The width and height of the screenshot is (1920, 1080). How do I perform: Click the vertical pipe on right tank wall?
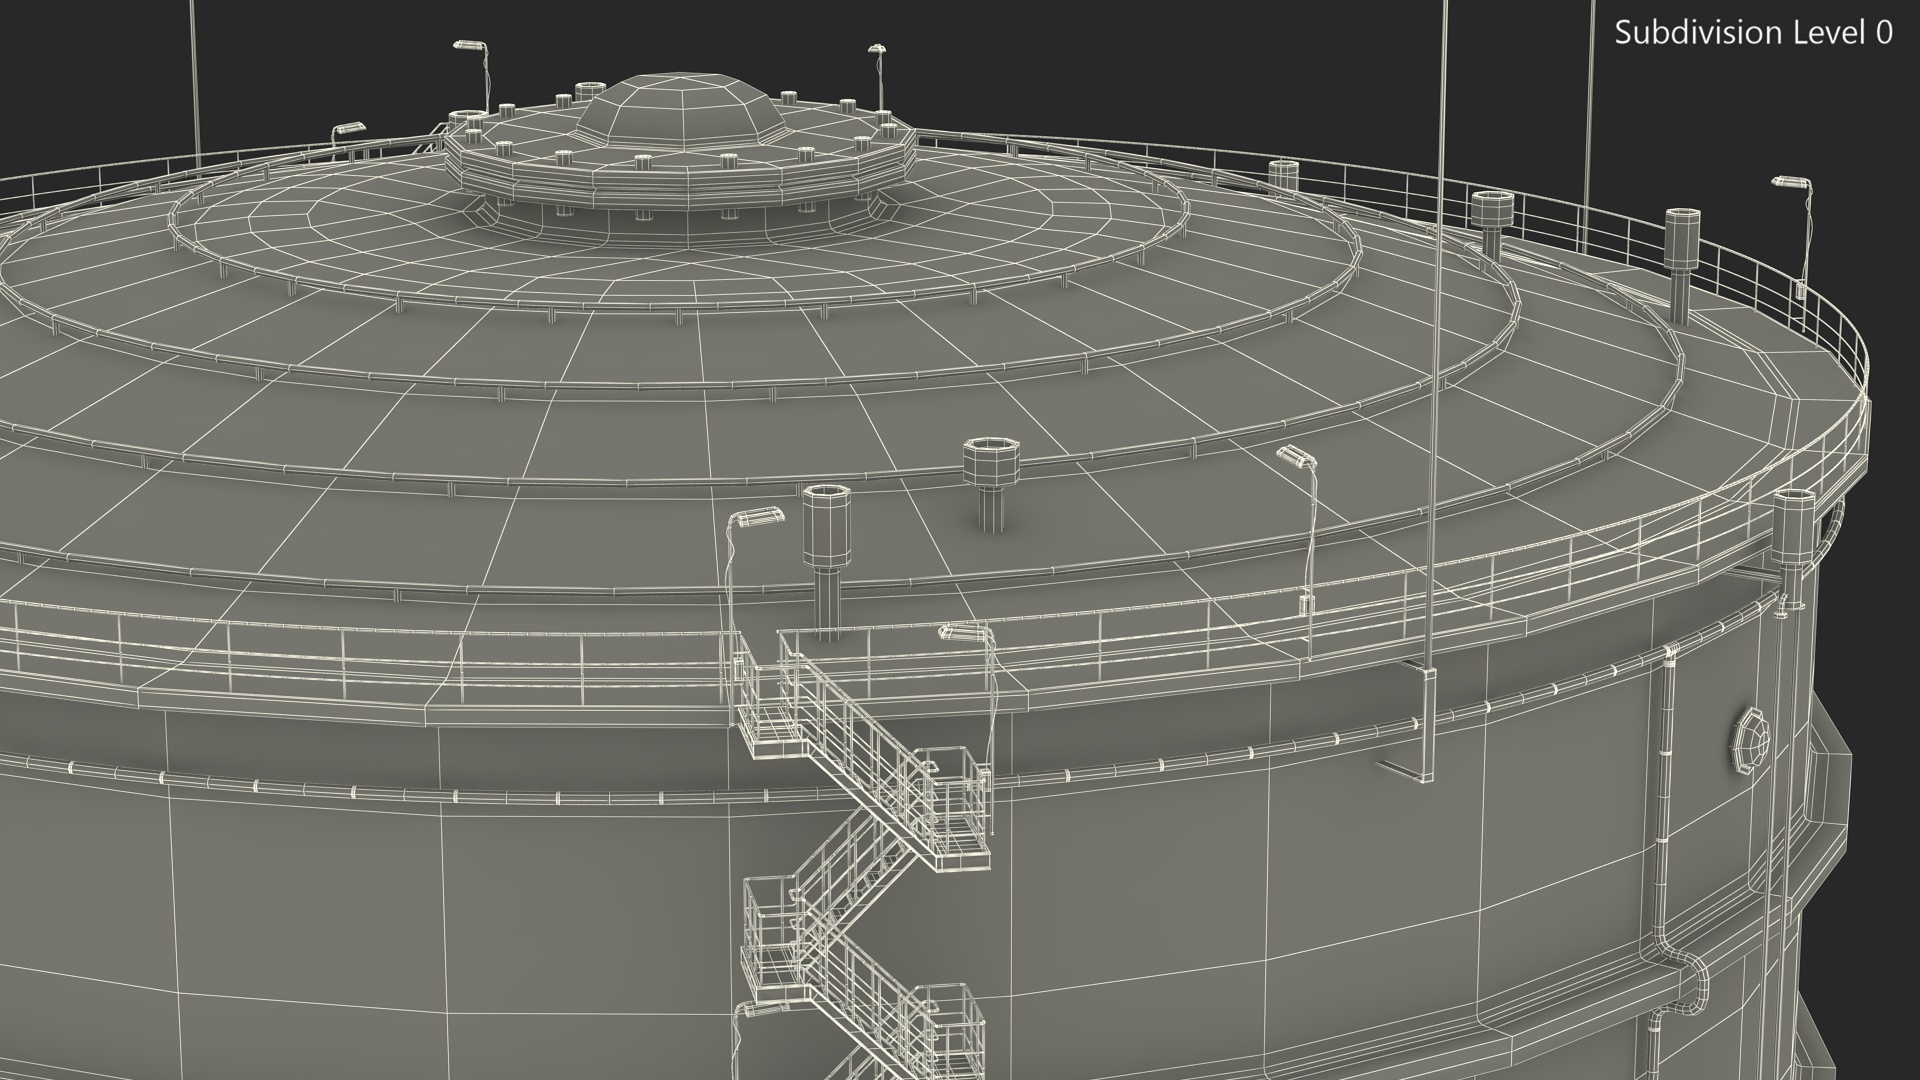1662,800
